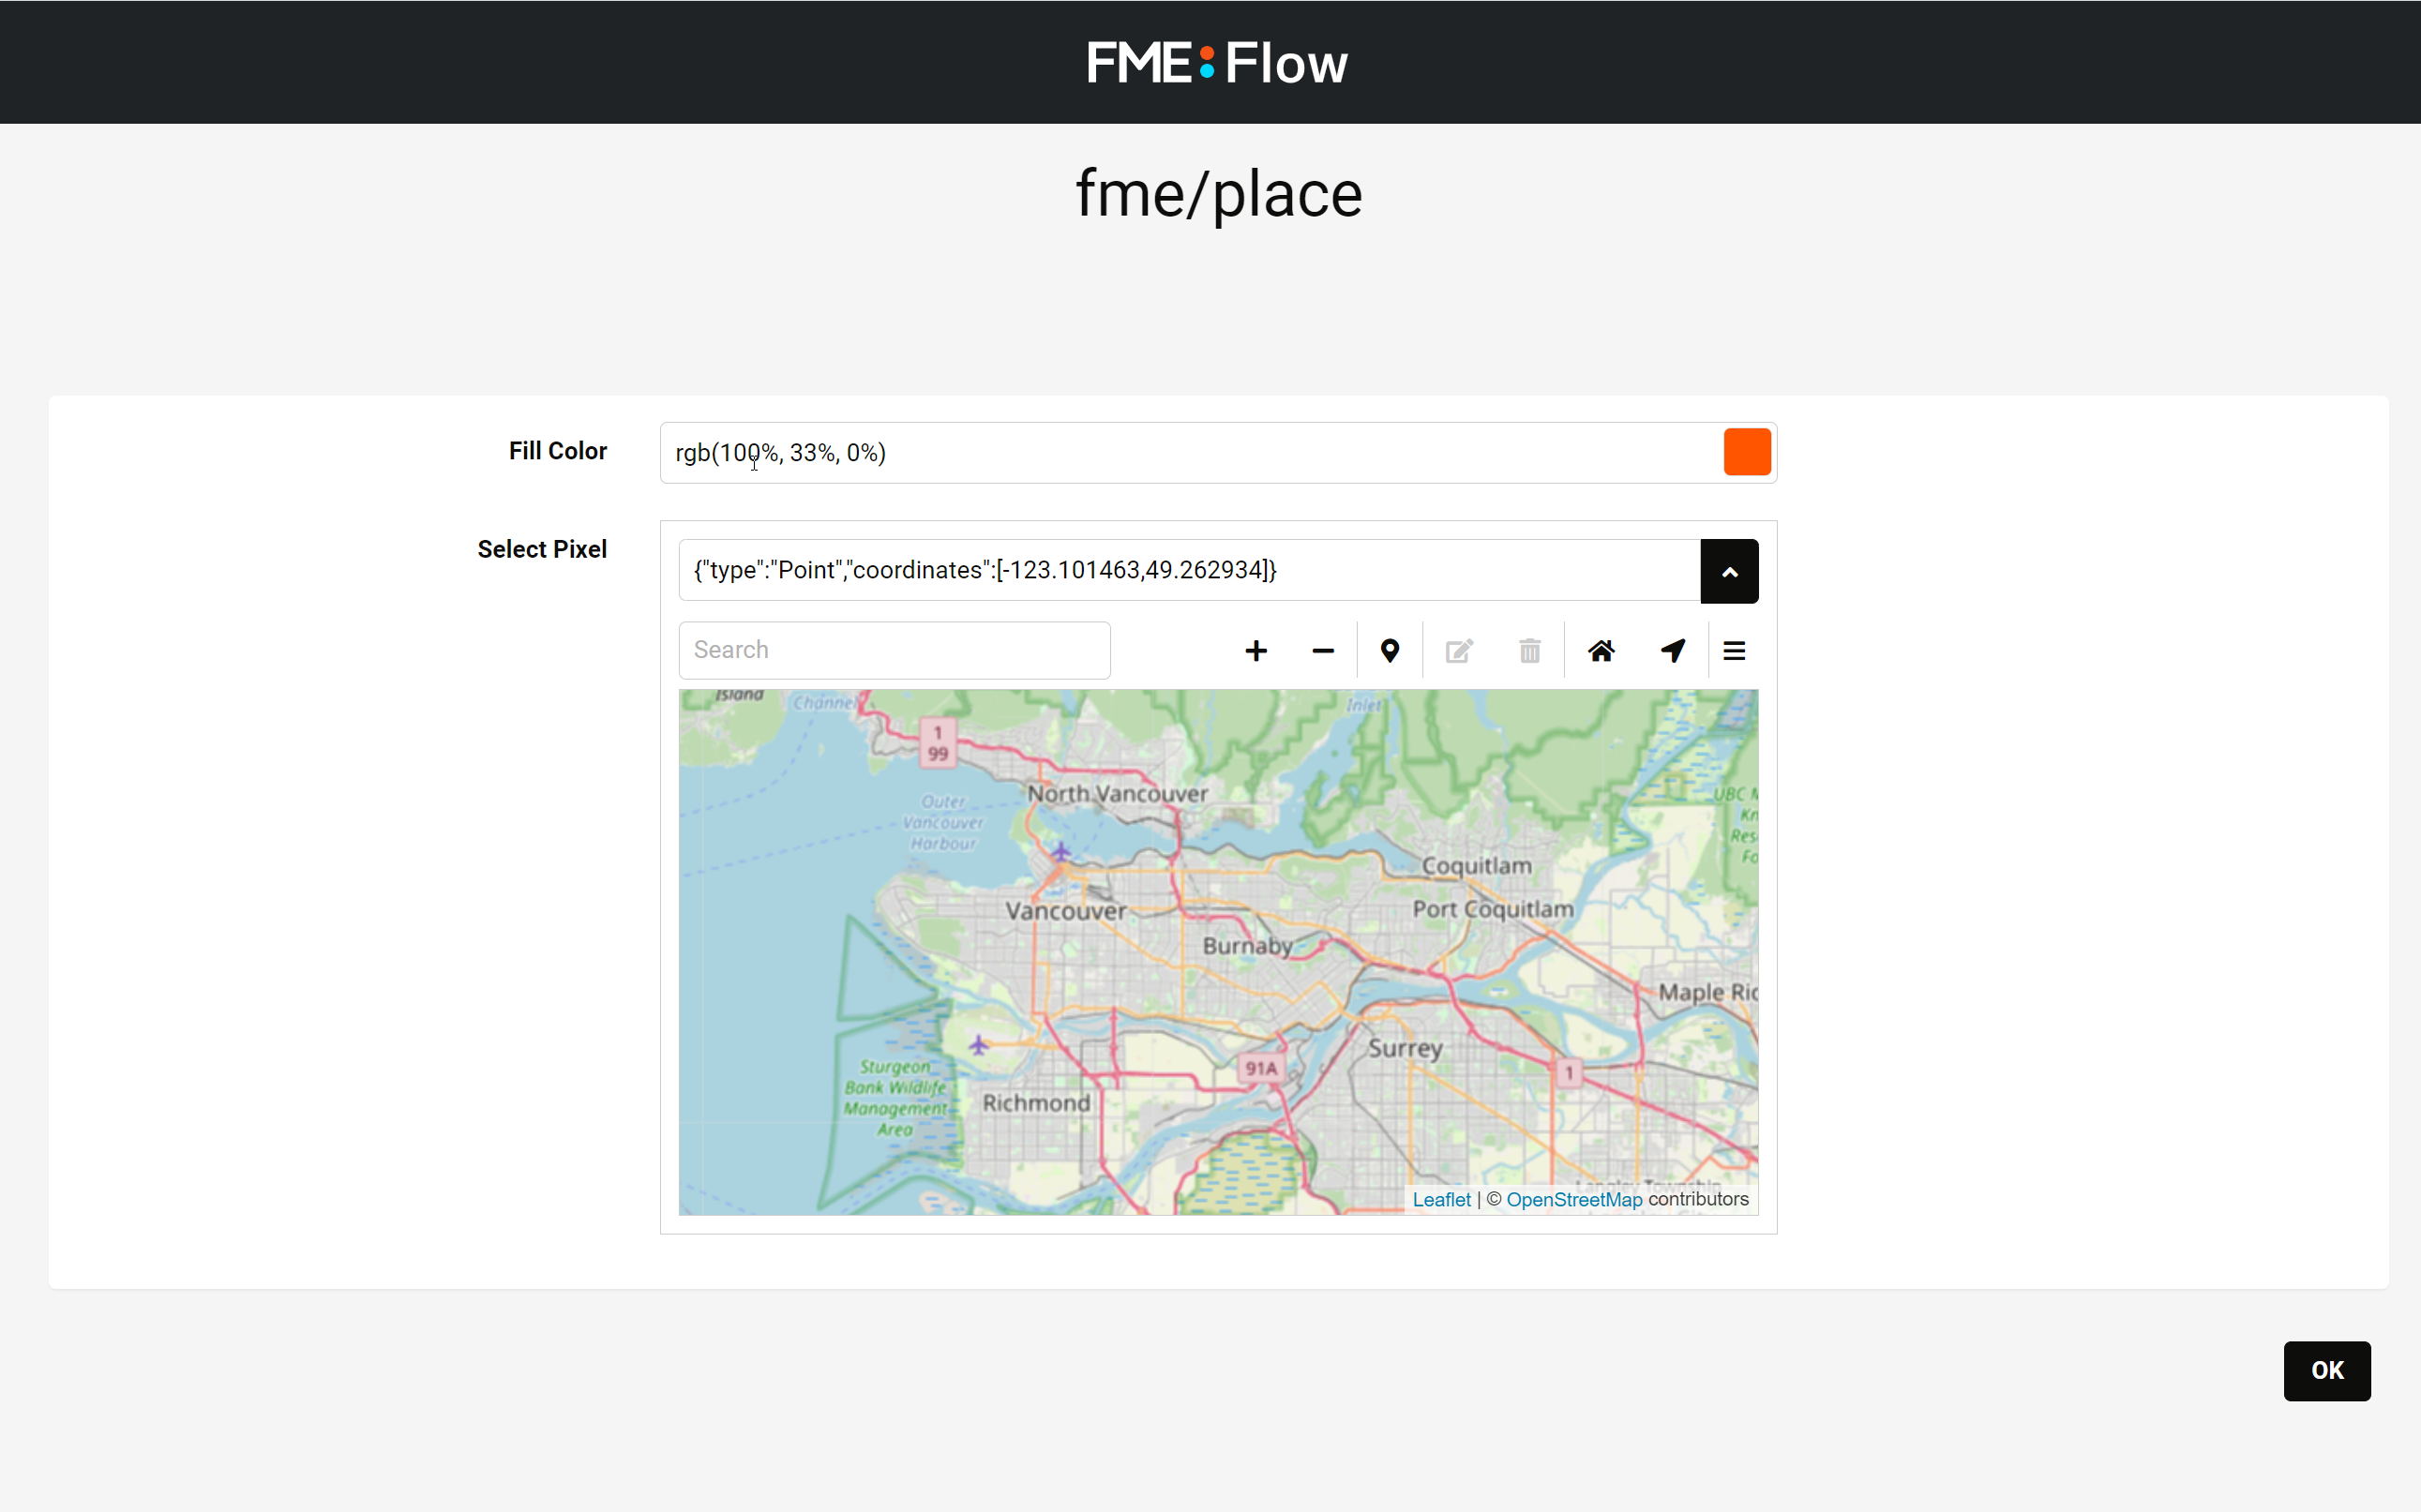Click the map Search field

(x=893, y=650)
